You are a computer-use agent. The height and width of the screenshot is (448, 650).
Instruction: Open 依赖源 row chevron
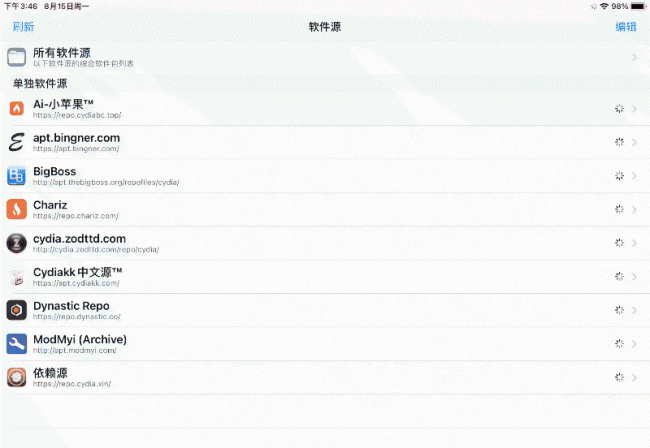[634, 377]
